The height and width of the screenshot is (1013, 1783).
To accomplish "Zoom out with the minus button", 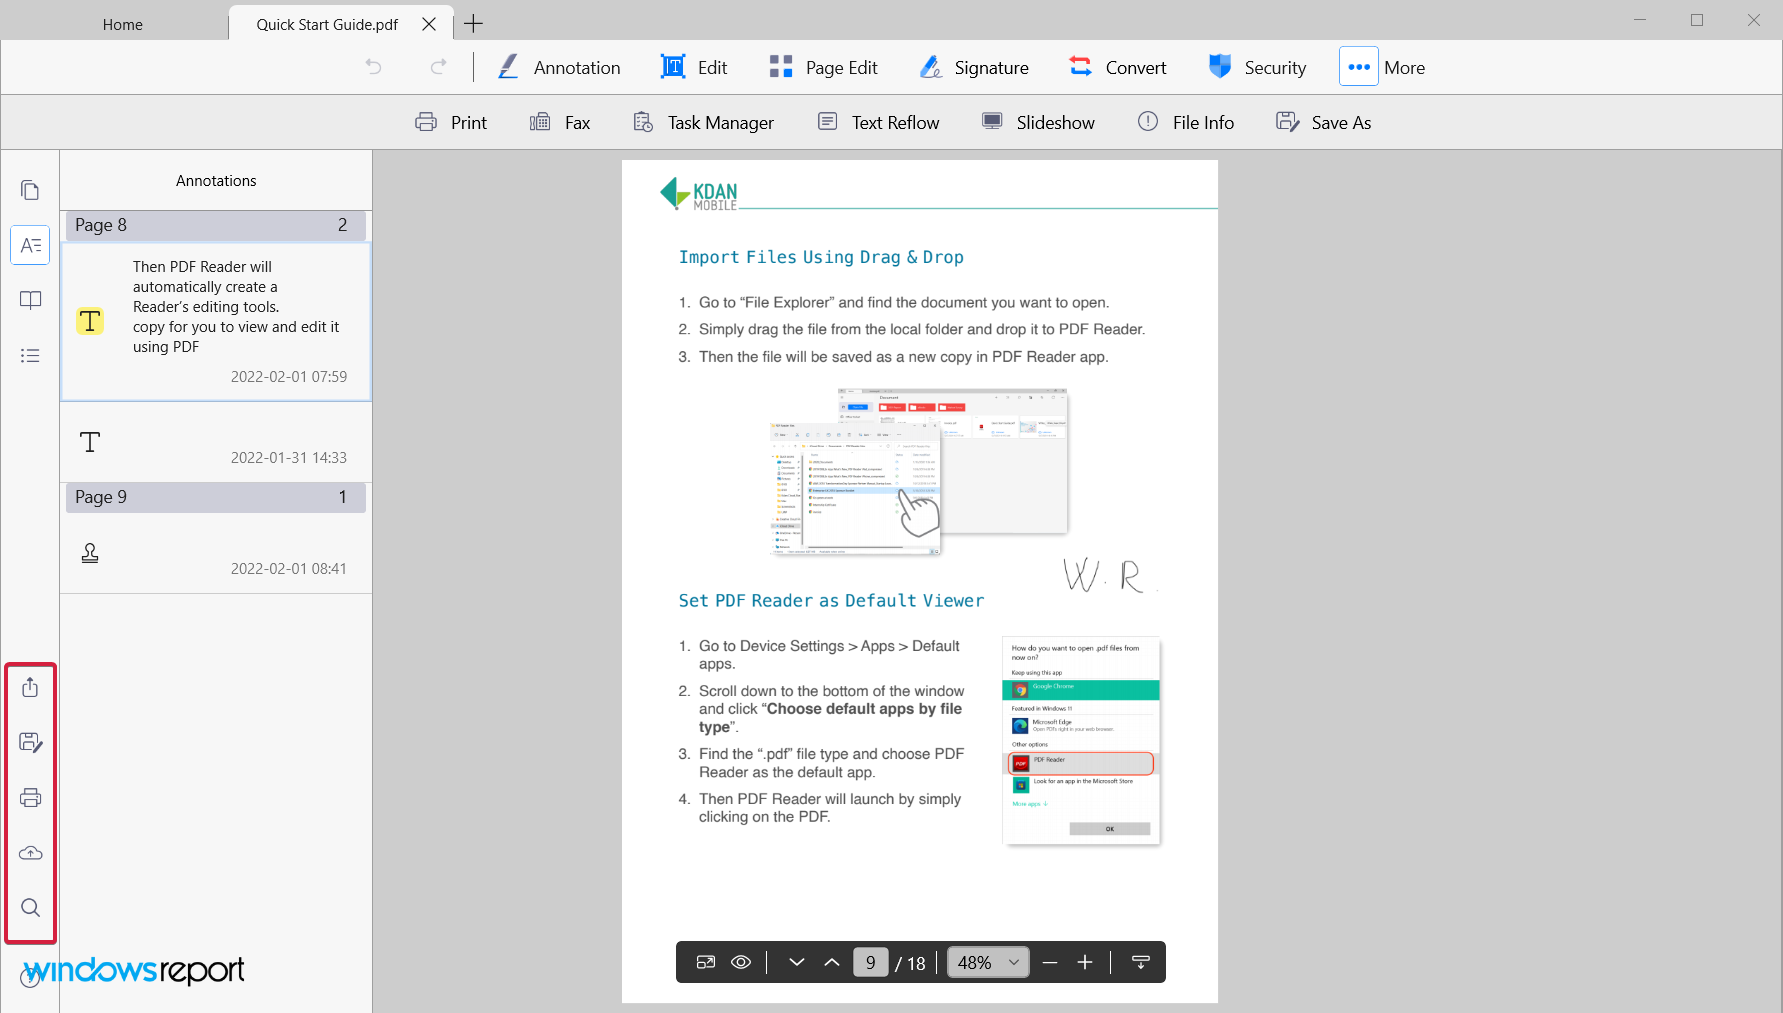I will (1050, 962).
